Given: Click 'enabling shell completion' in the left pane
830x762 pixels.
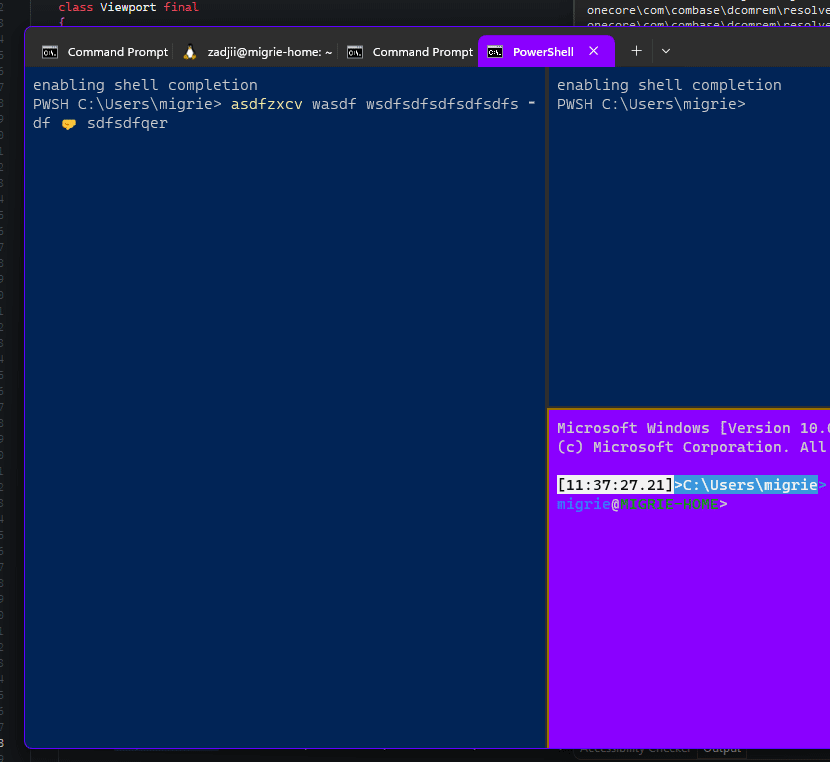Looking at the screenshot, I should 145,85.
